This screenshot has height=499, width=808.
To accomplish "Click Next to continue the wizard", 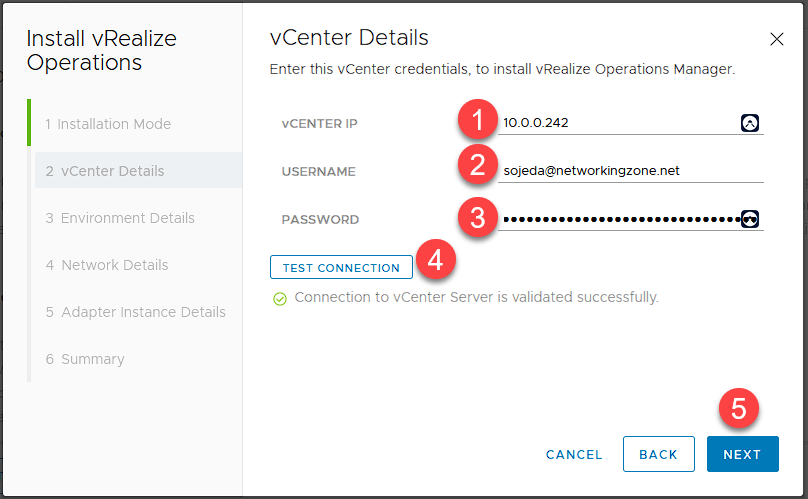I will point(742,454).
